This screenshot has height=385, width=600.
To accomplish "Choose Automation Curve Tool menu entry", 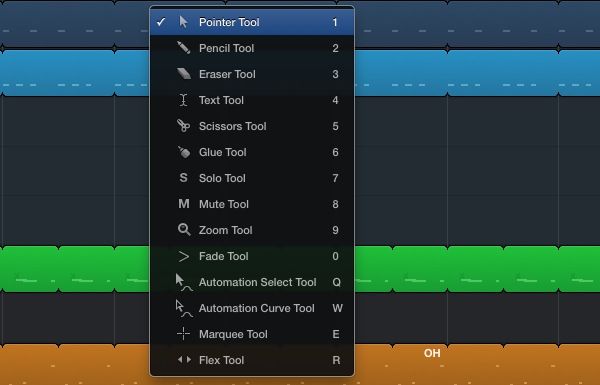I will (252, 308).
